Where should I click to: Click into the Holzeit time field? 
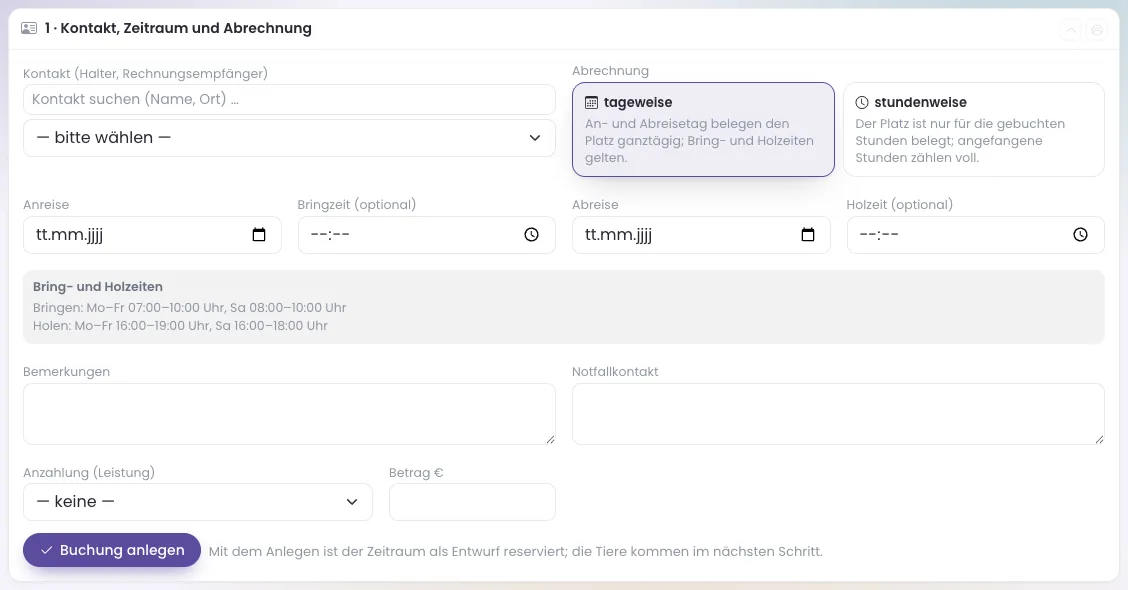point(975,235)
